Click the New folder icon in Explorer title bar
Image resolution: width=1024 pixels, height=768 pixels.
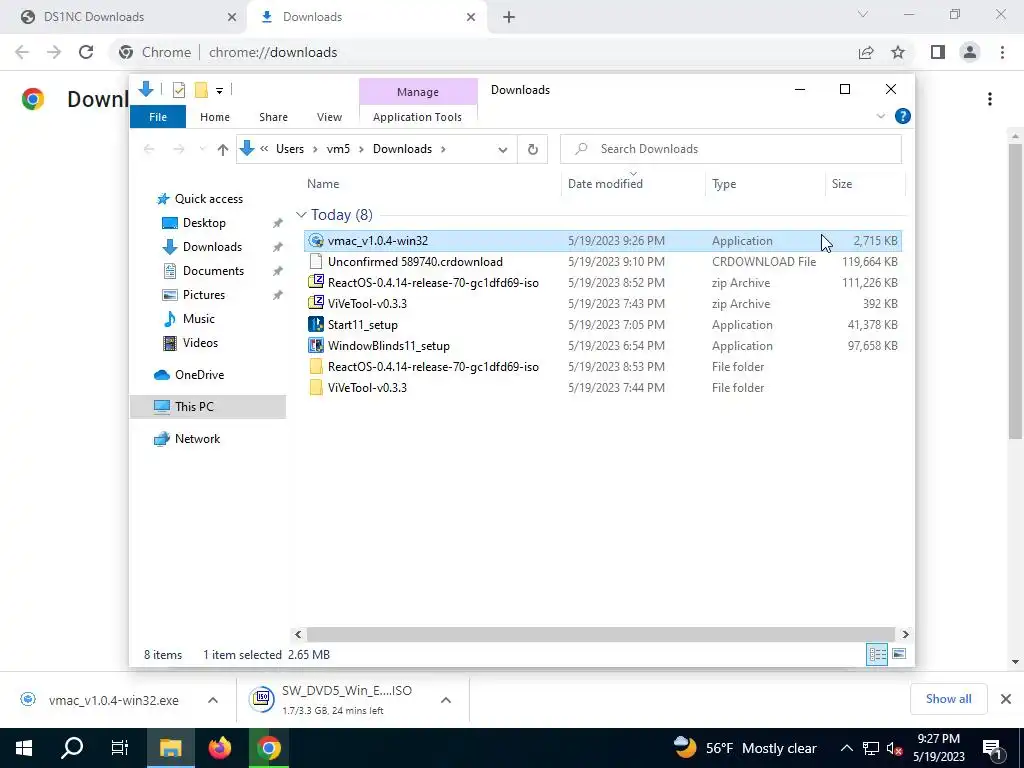[x=201, y=90]
